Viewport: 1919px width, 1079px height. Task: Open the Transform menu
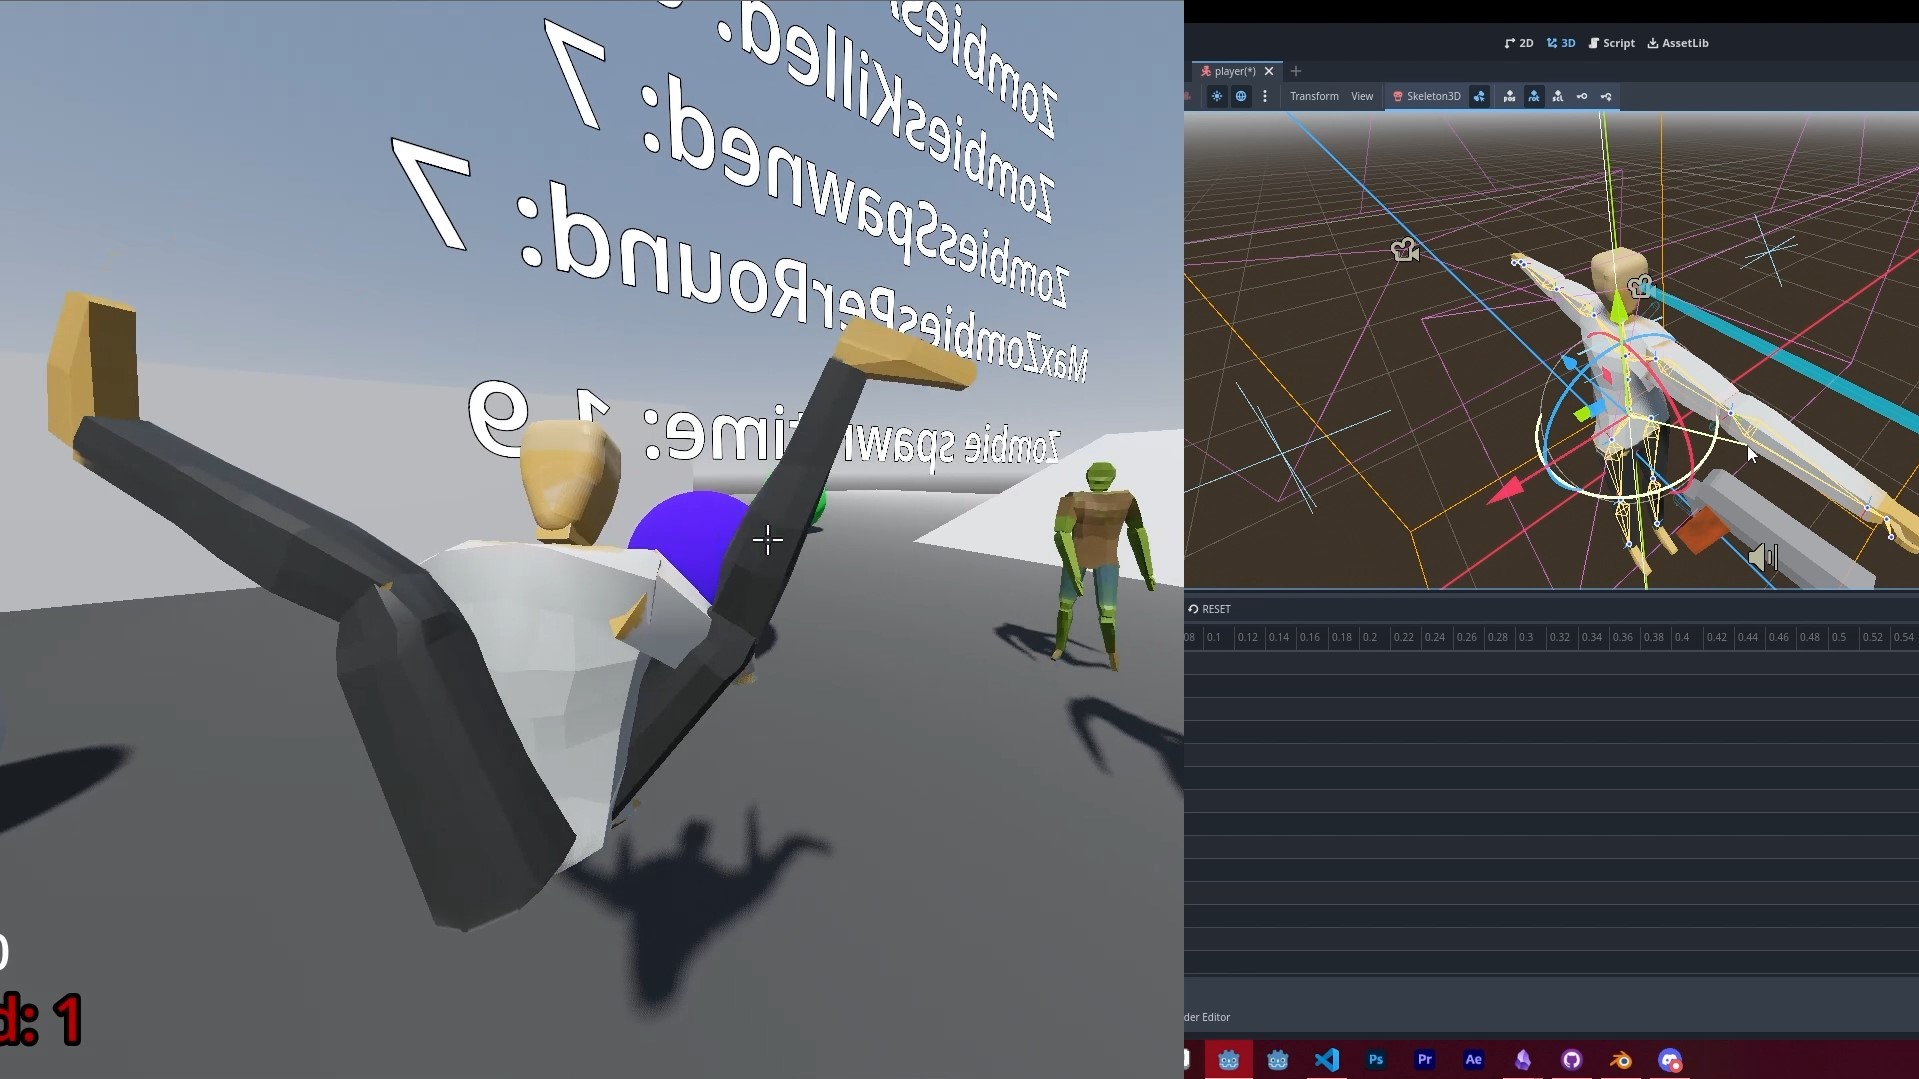tap(1314, 96)
